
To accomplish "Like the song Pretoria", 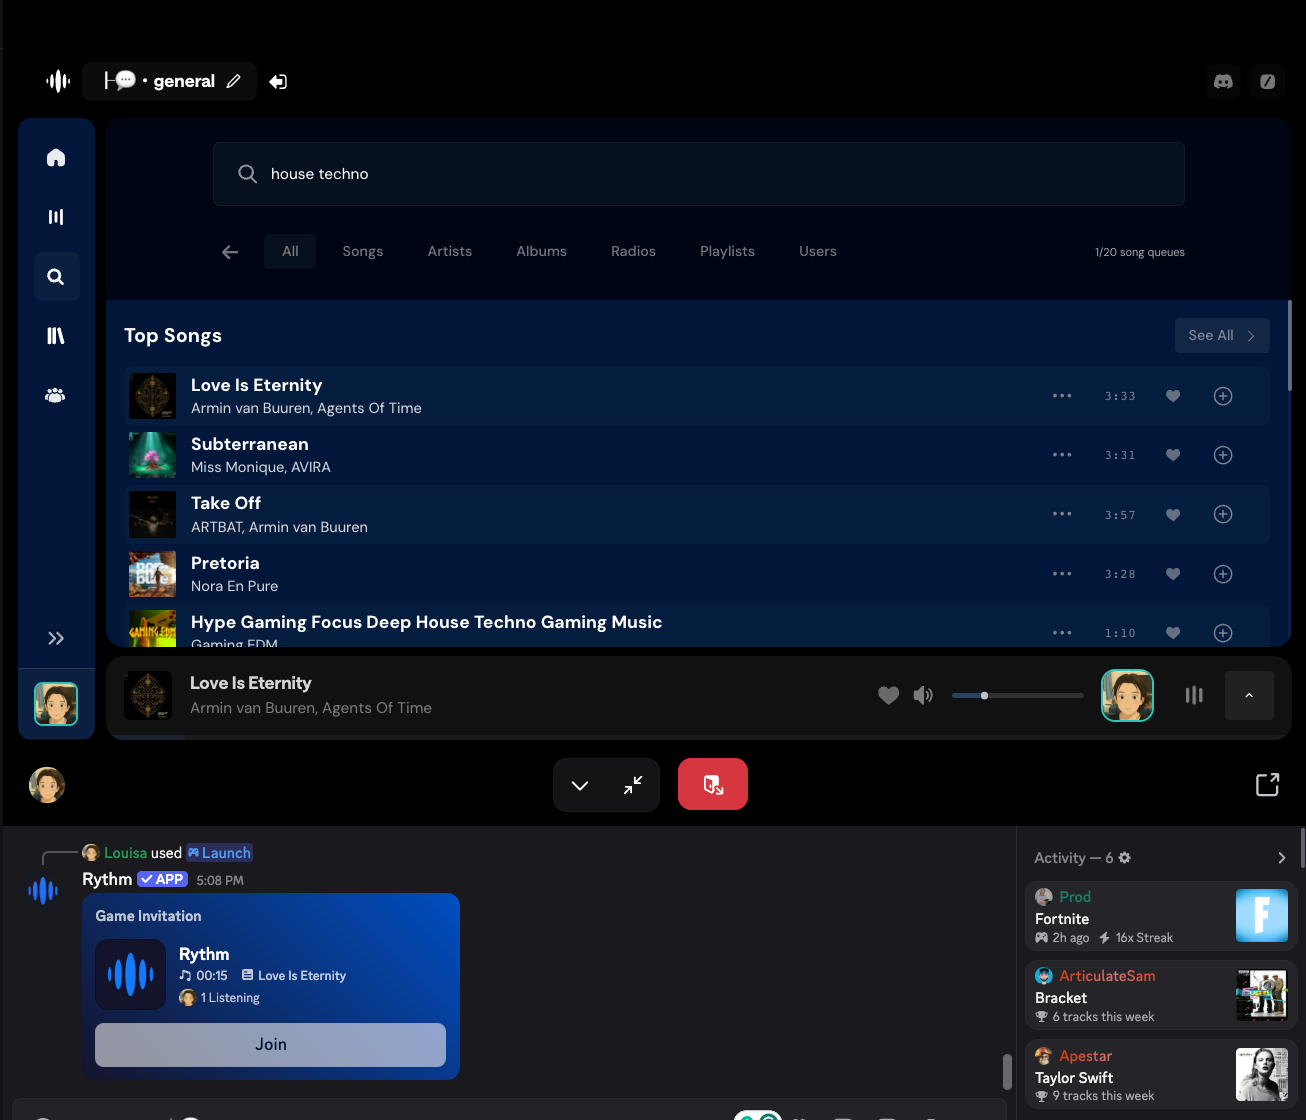I will pyautogui.click(x=1173, y=574).
